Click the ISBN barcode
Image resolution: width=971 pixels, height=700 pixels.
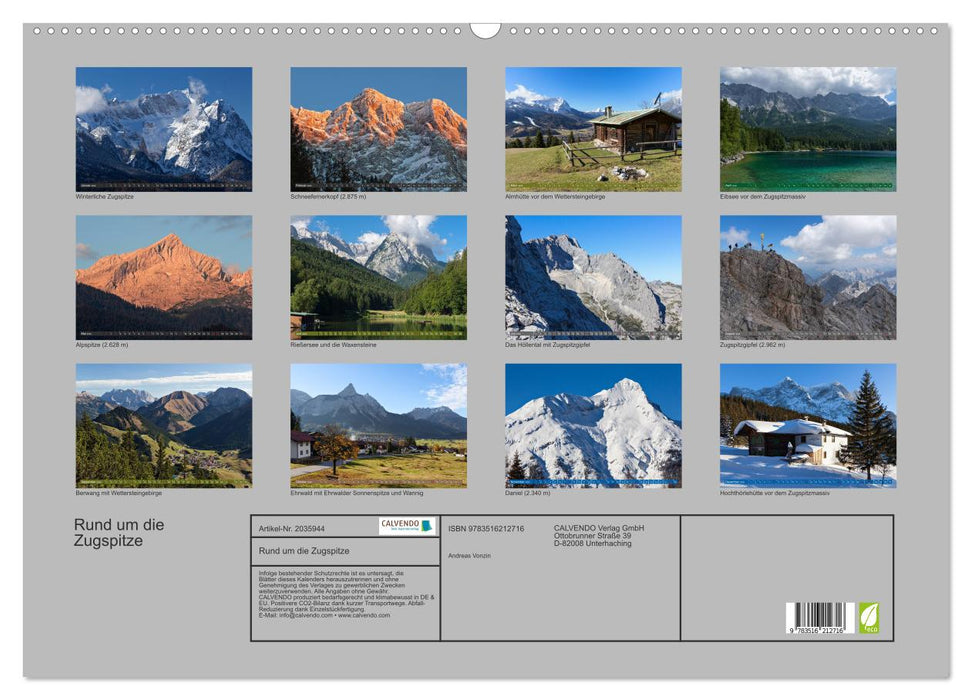coord(819,617)
